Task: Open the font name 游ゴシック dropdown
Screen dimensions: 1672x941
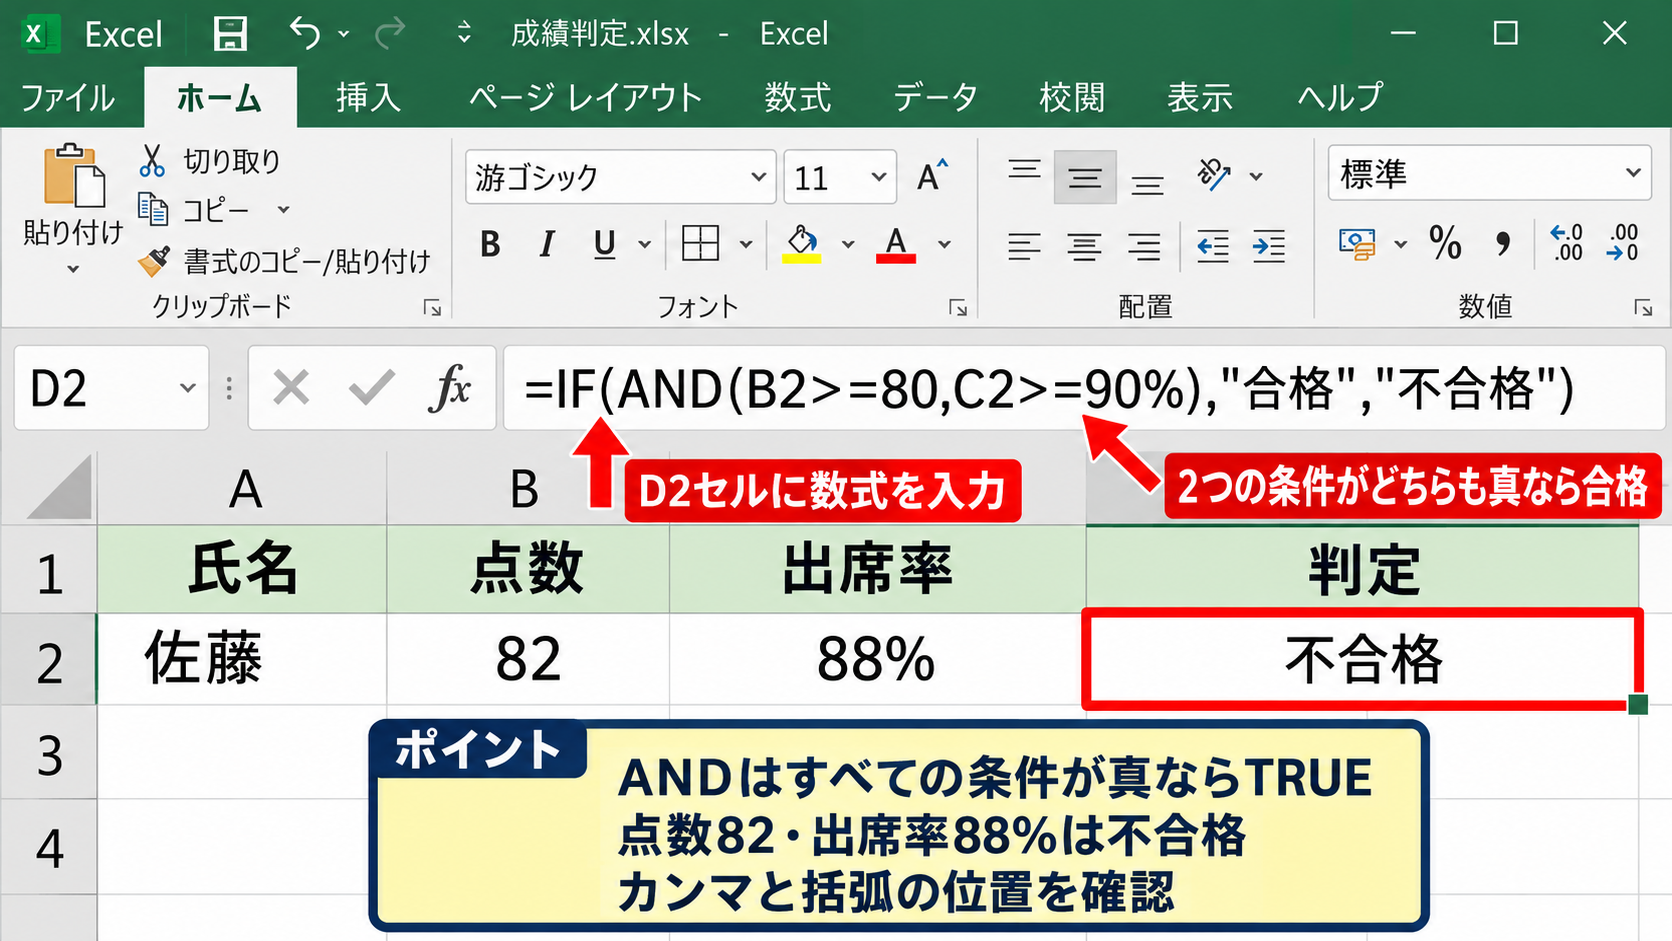Action: [759, 177]
